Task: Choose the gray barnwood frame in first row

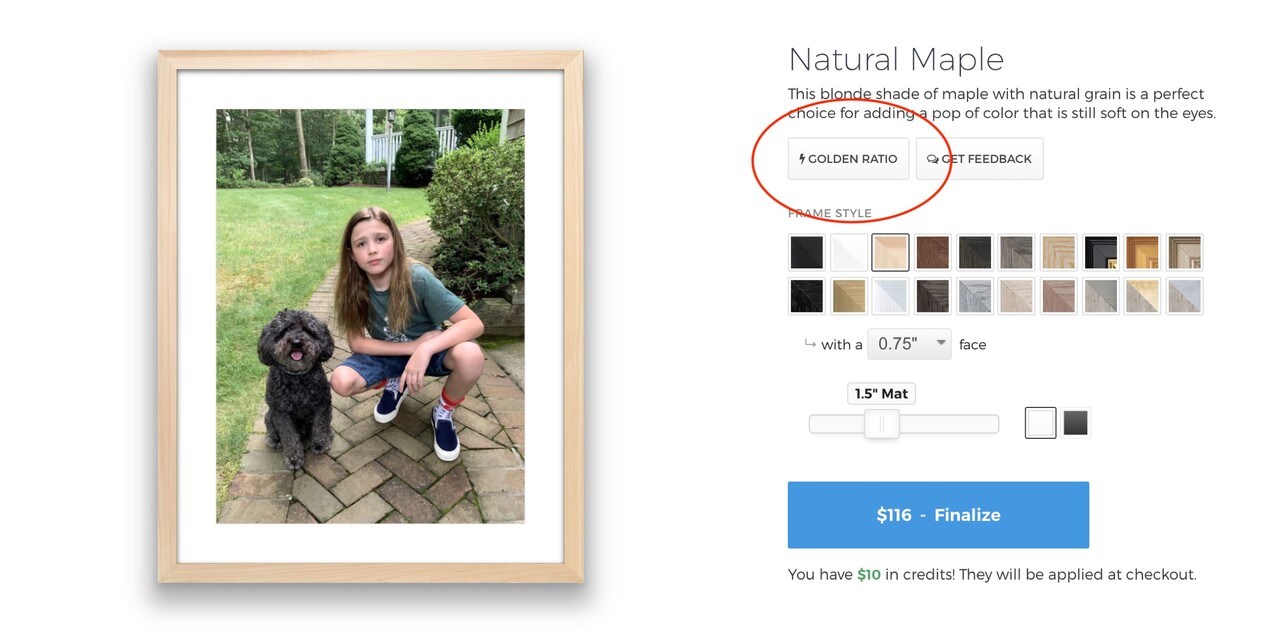Action: tap(1016, 252)
